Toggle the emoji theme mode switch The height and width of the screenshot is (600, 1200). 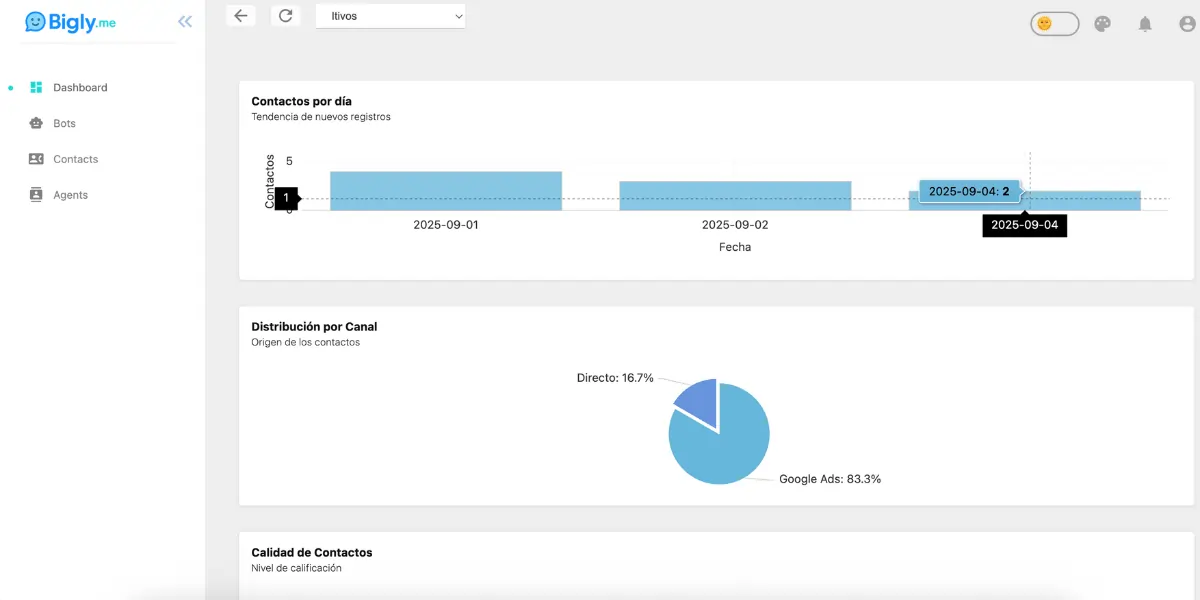(1054, 24)
